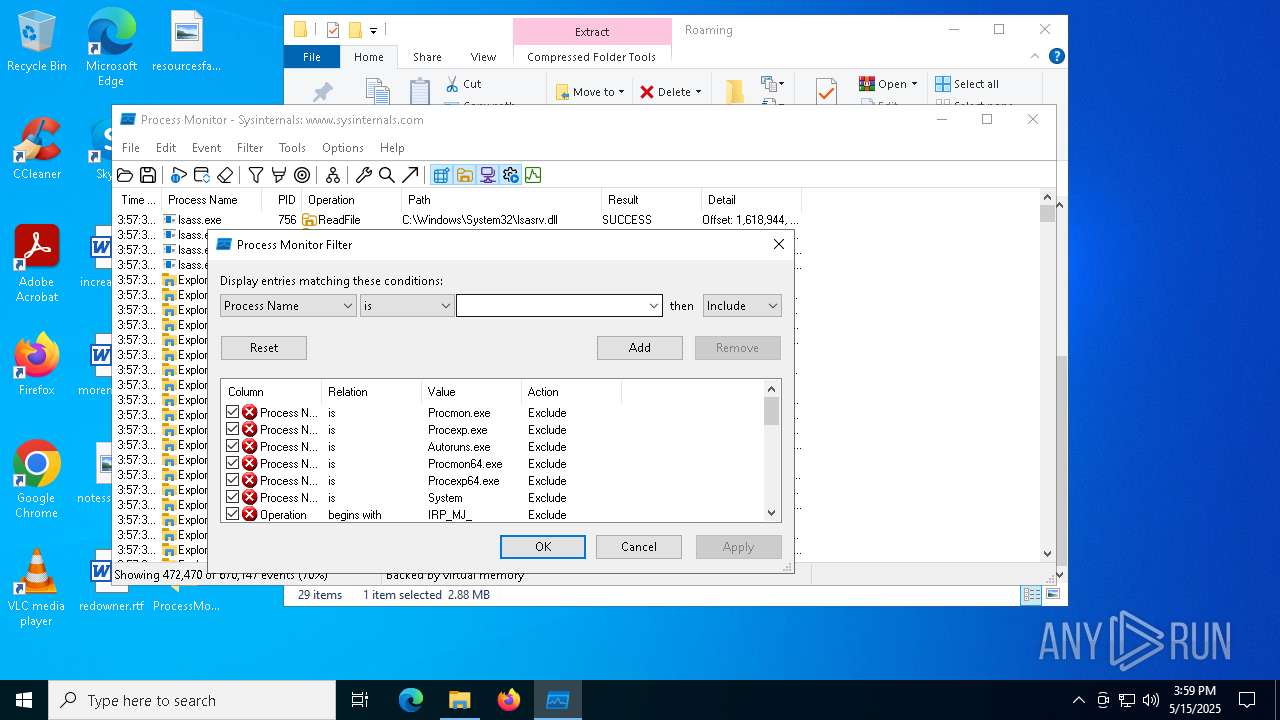The width and height of the screenshot is (1280, 720).
Task: Click the Add button in filter dialog
Action: pyautogui.click(x=640, y=348)
